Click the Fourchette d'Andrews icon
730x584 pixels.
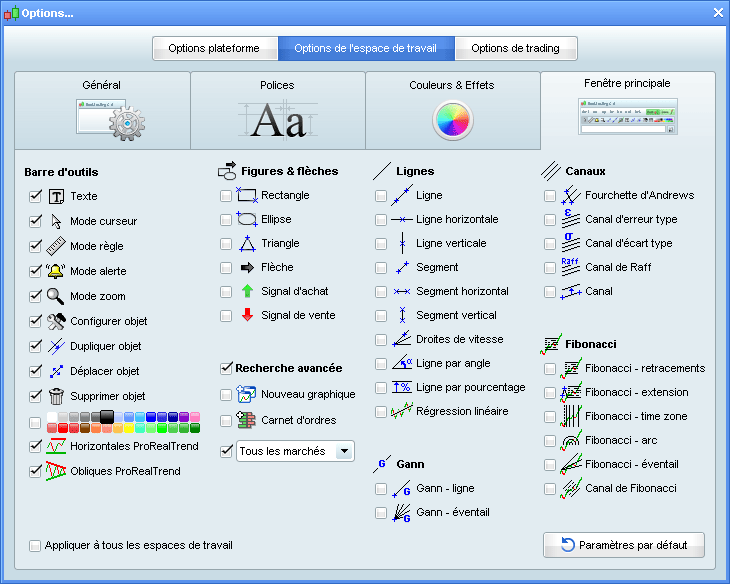[571, 195]
